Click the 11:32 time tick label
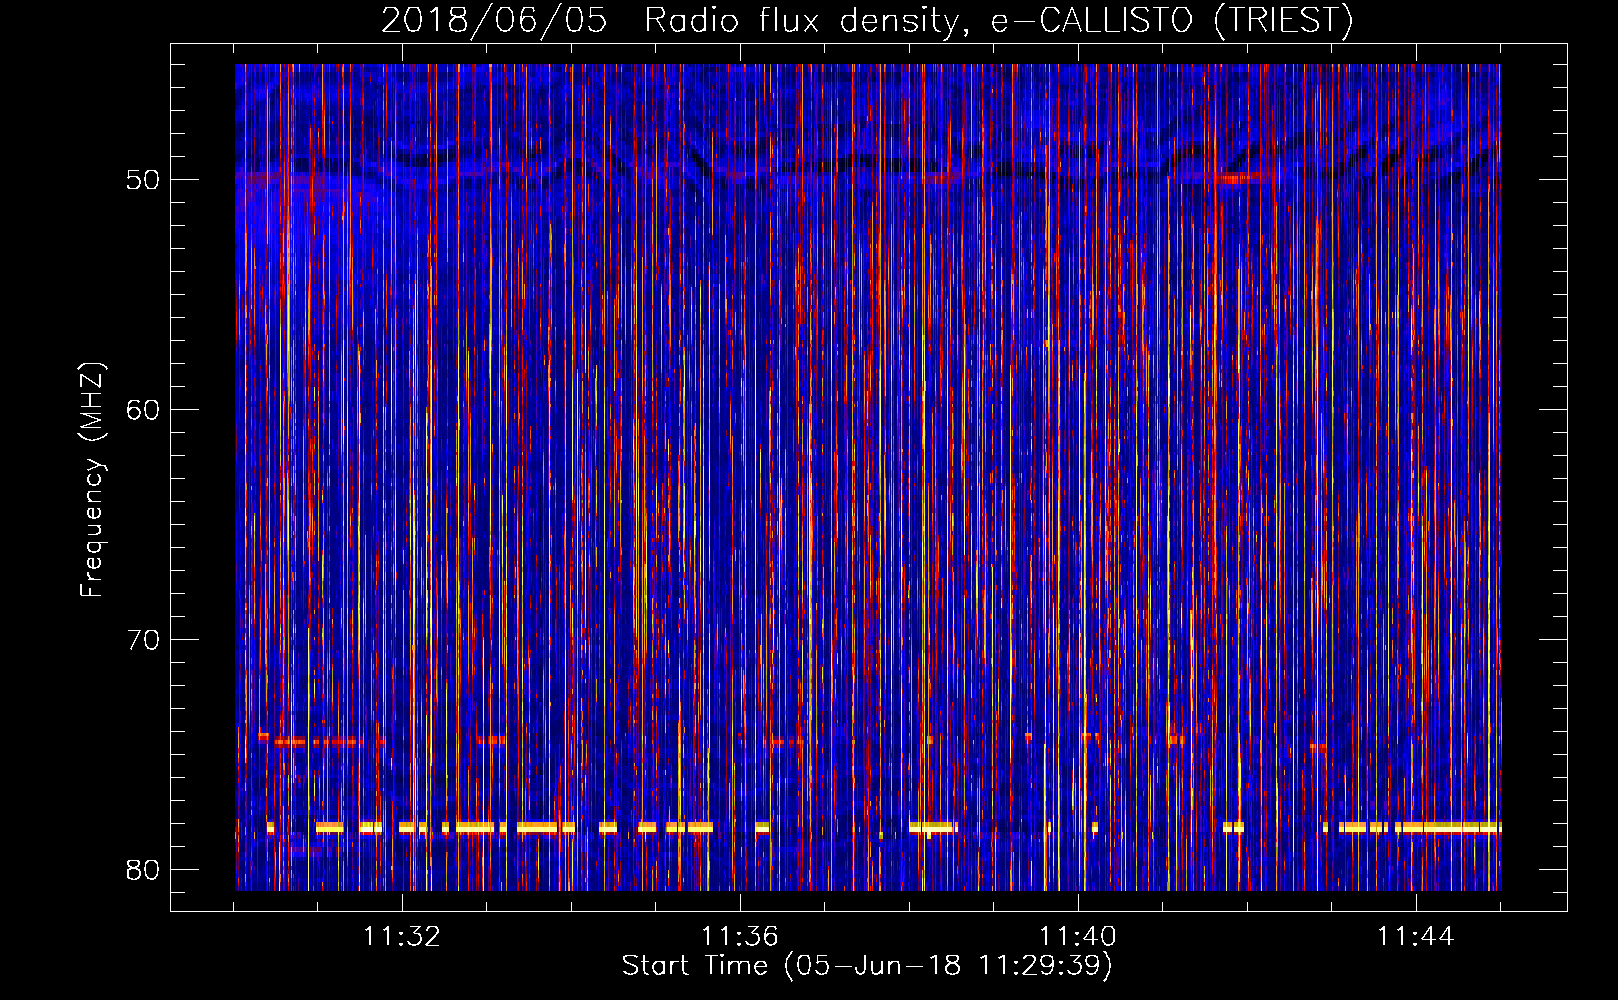The image size is (1618, 1000). [402, 937]
